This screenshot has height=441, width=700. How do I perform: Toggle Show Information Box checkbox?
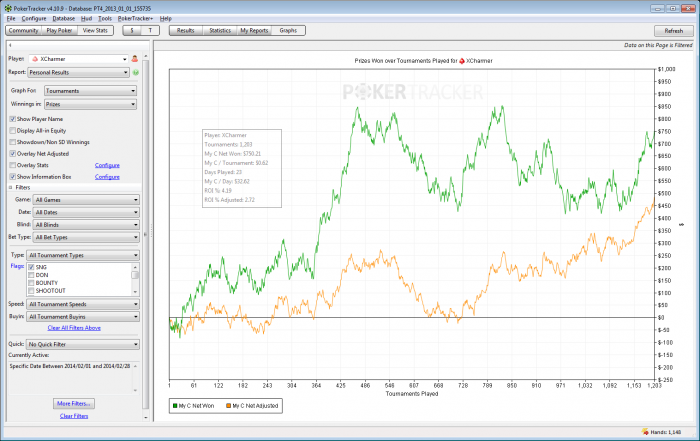(x=12, y=177)
